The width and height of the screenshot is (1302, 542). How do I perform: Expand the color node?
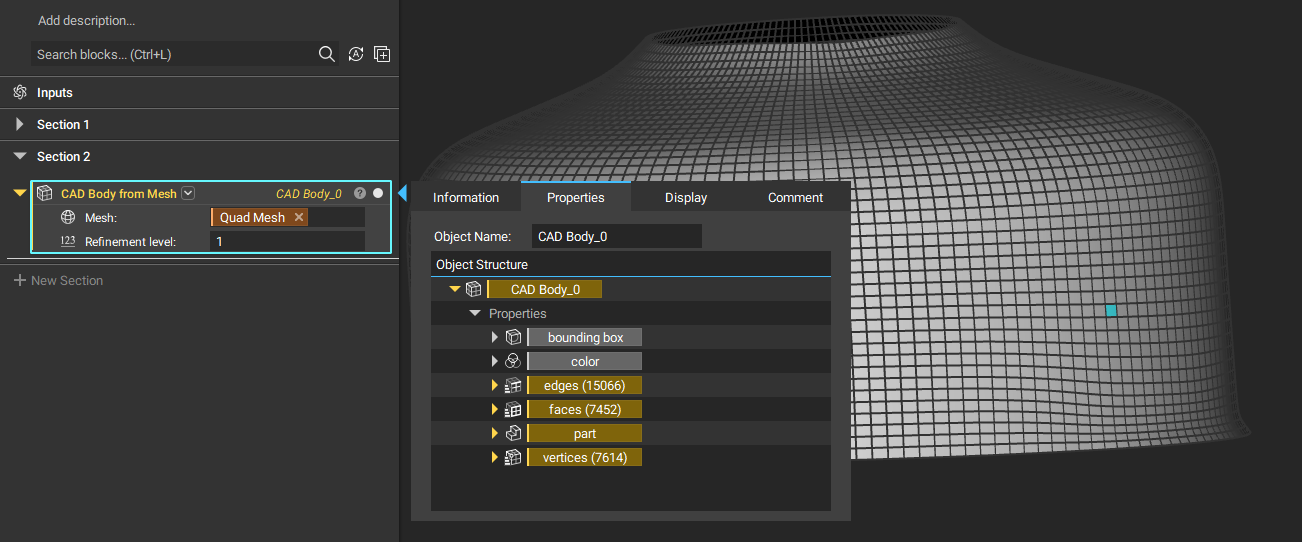(x=494, y=361)
